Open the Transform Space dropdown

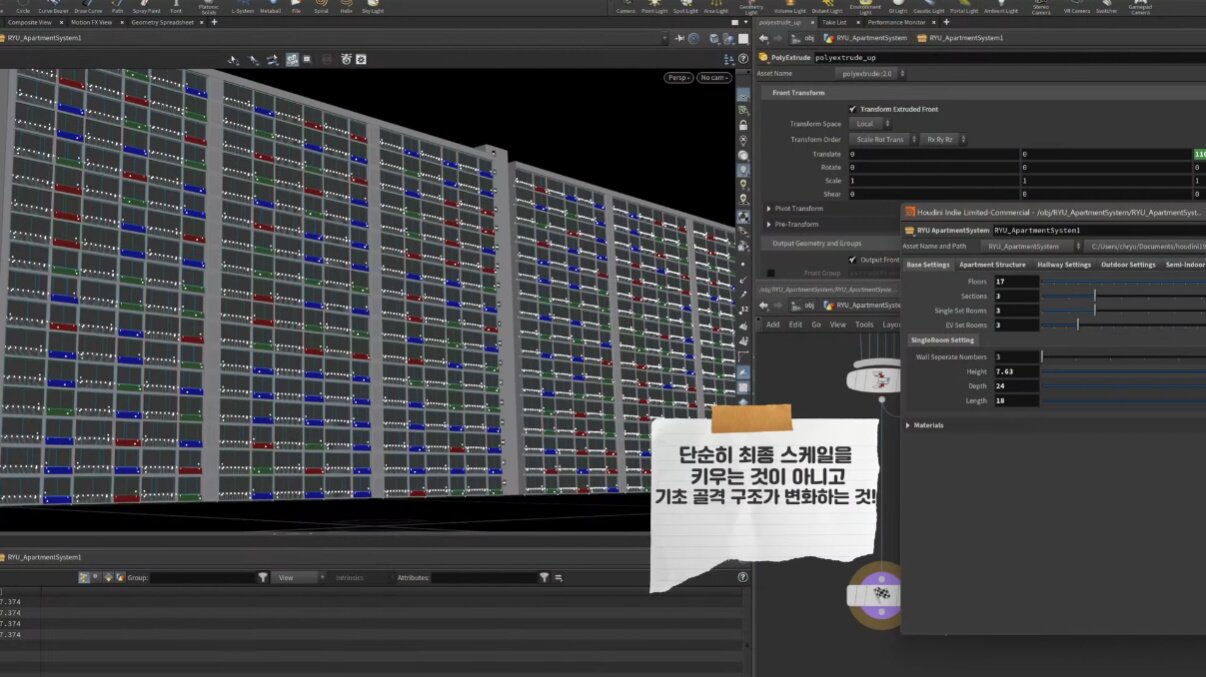(871, 124)
